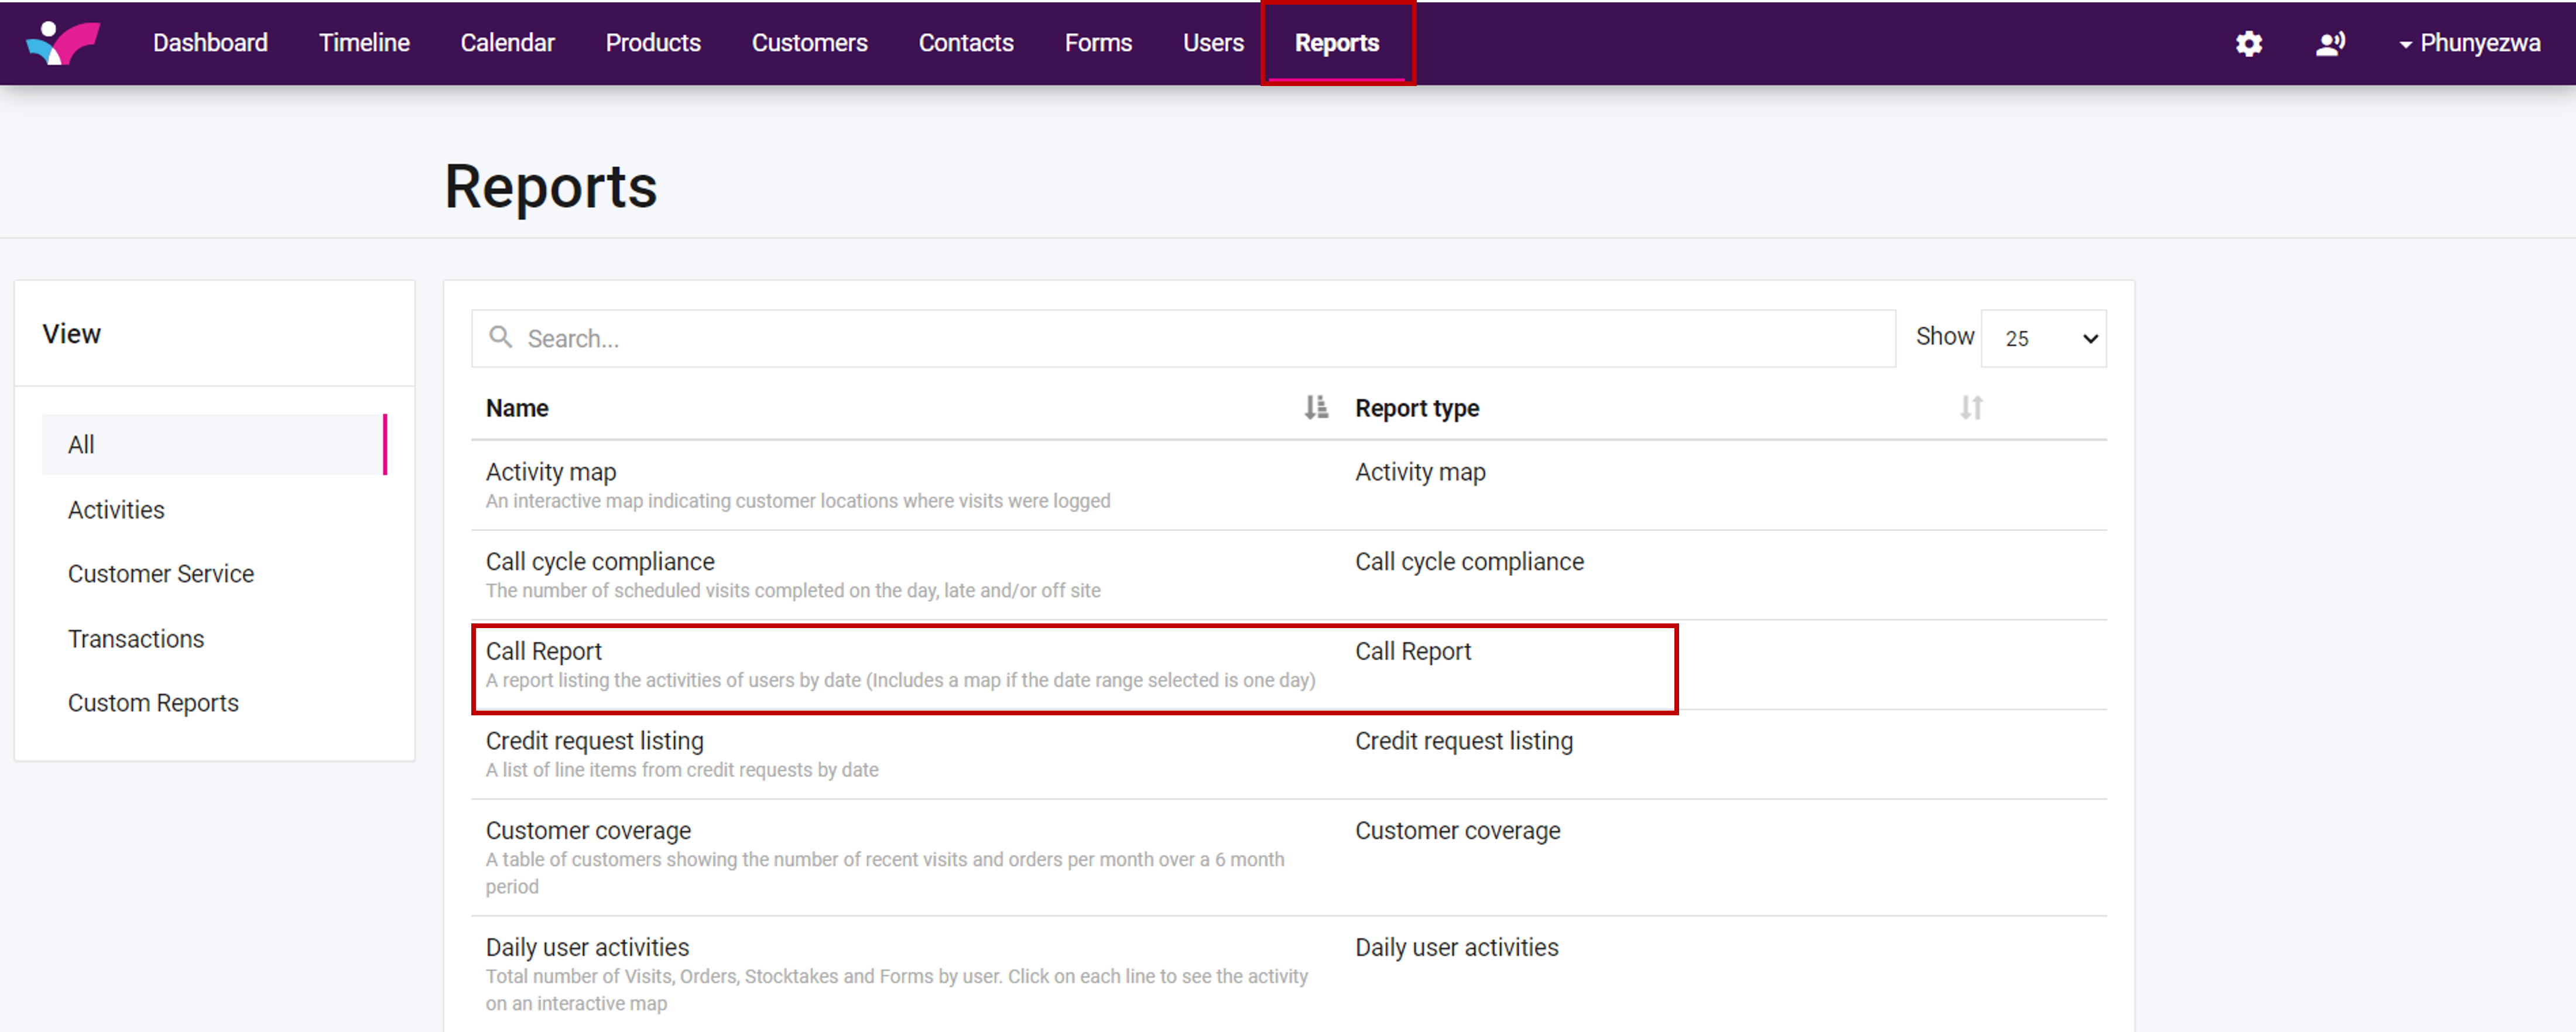This screenshot has width=2576, height=1032.
Task: Show Custom Reports view
Action: coord(153,703)
